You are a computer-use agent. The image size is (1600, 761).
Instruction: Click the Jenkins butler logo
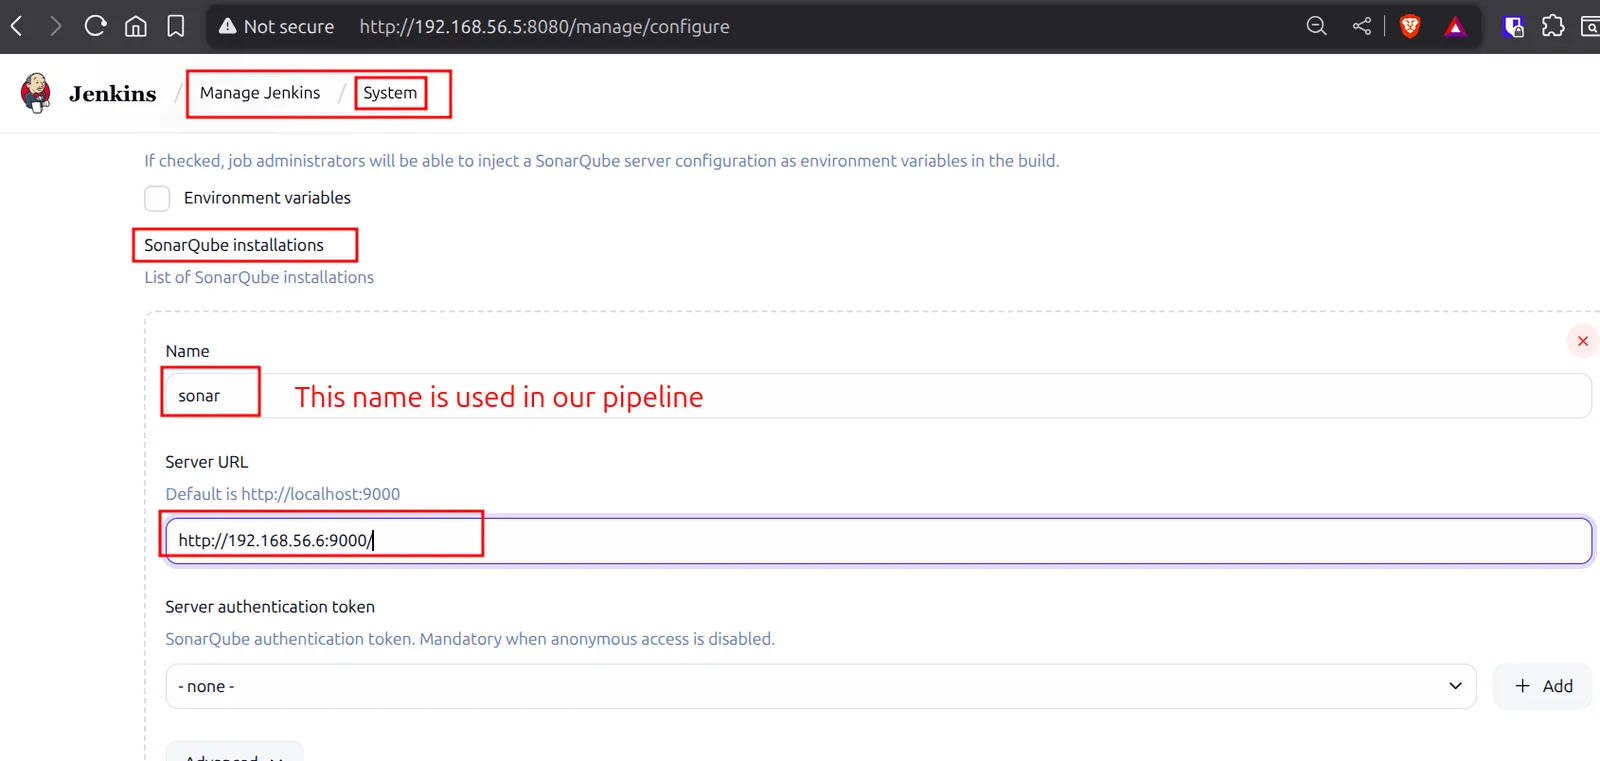(36, 93)
